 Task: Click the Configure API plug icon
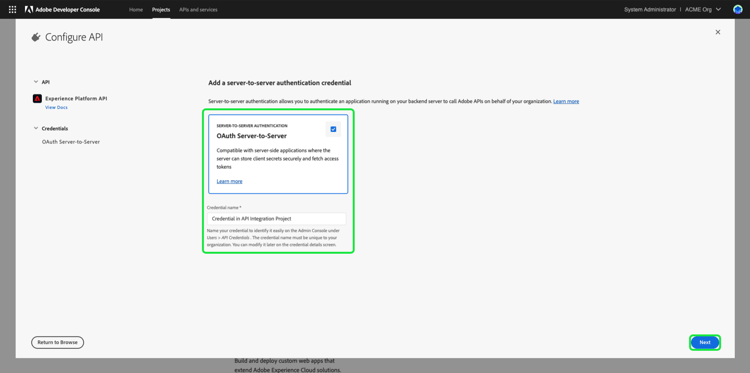pos(35,37)
